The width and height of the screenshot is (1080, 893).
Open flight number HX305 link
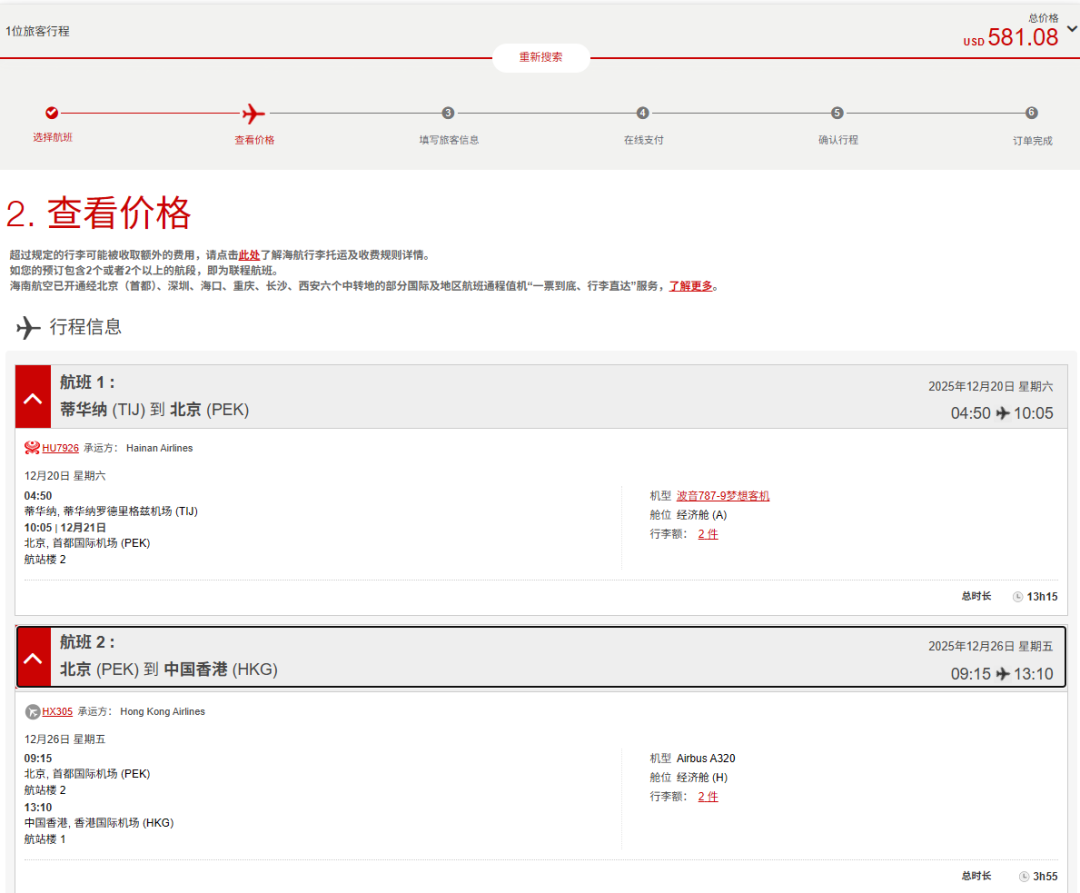[x=57, y=712]
